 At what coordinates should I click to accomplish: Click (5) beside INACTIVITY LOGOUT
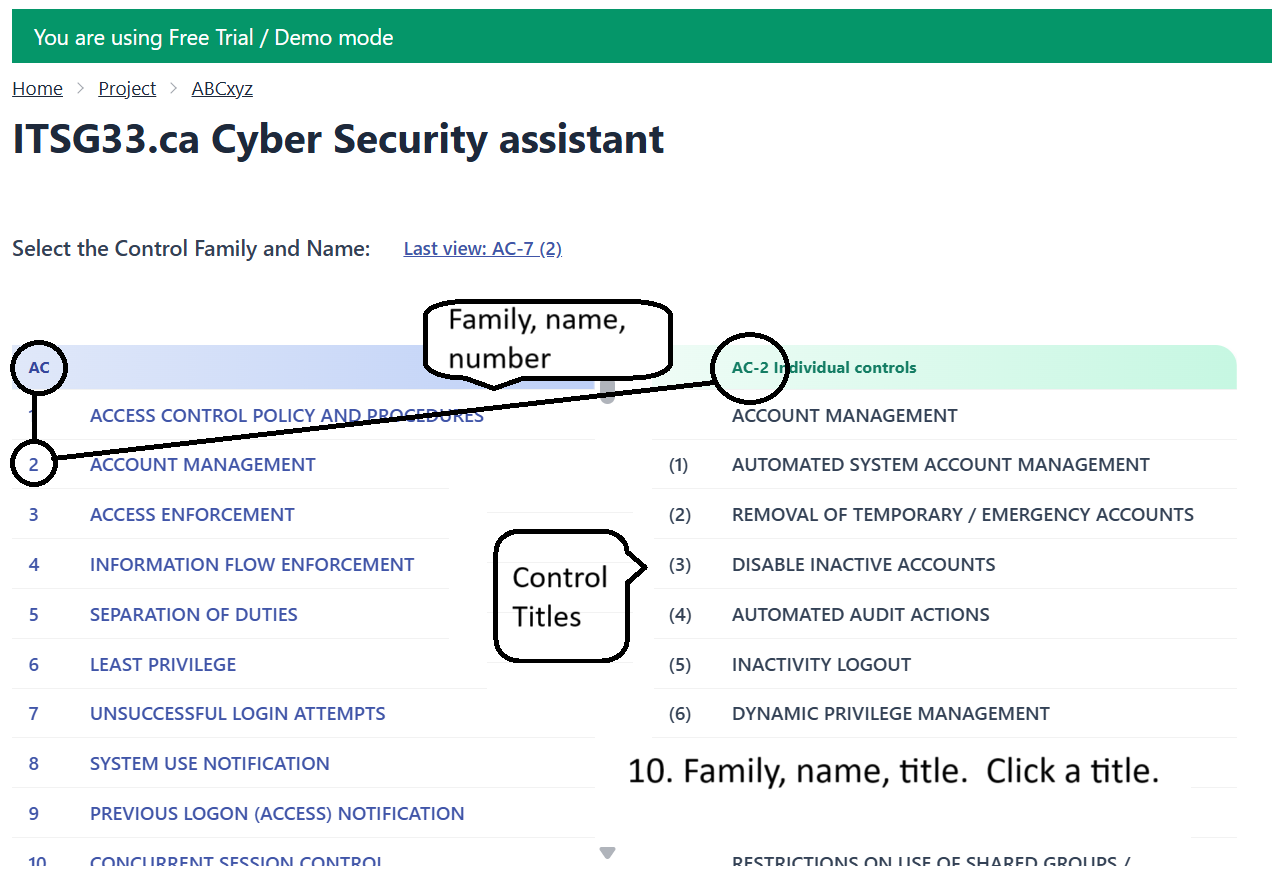(x=680, y=665)
